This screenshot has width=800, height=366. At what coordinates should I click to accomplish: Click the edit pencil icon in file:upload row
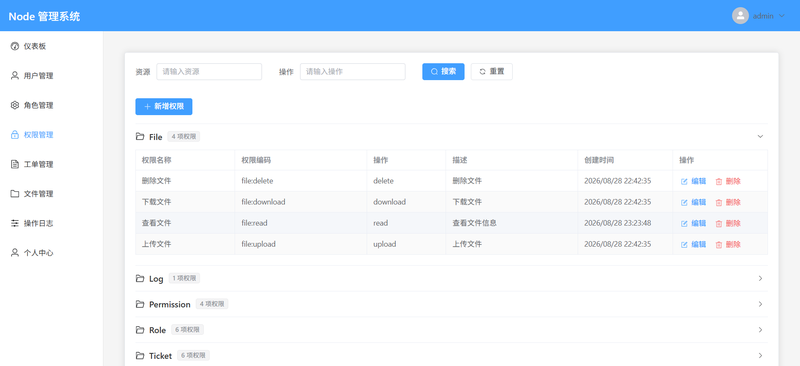click(x=684, y=245)
